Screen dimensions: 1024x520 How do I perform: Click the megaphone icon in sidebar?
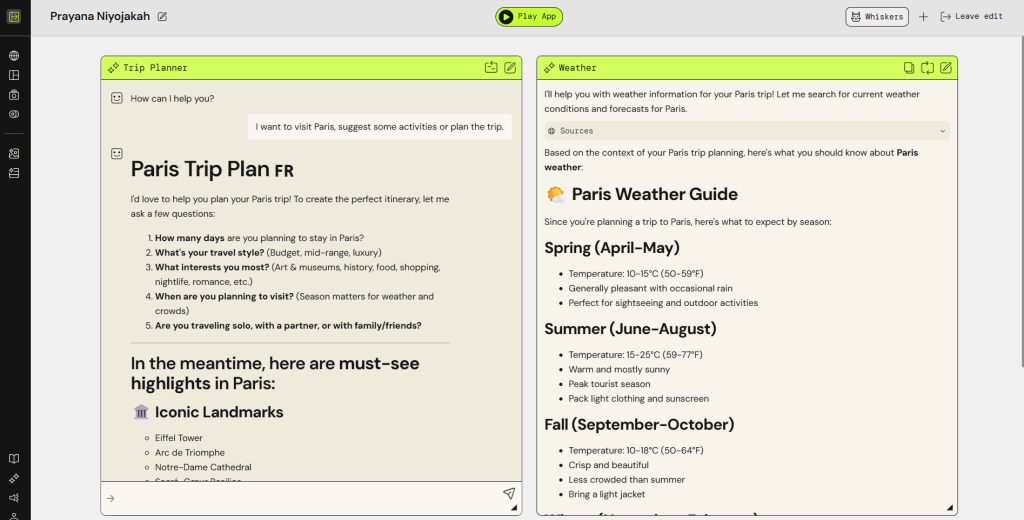click(x=14, y=497)
